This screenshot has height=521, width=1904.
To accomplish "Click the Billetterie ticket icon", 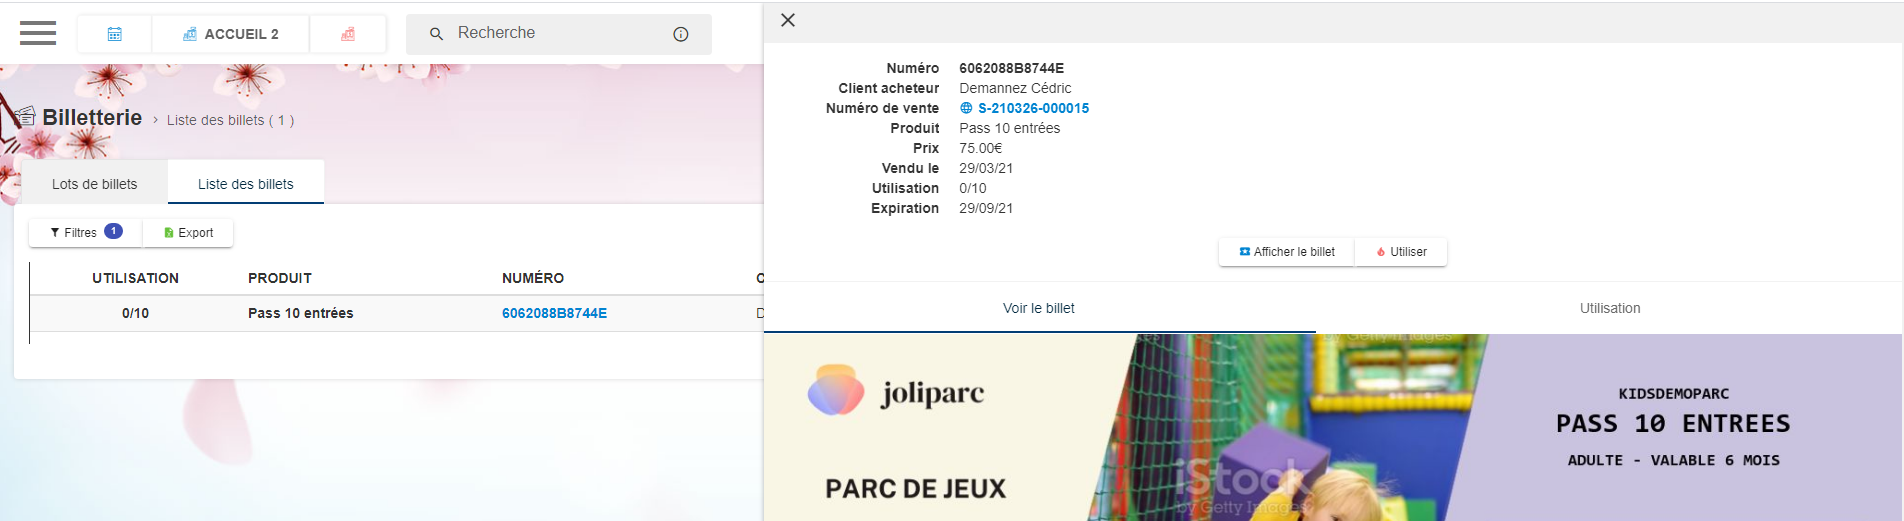I will point(24,118).
